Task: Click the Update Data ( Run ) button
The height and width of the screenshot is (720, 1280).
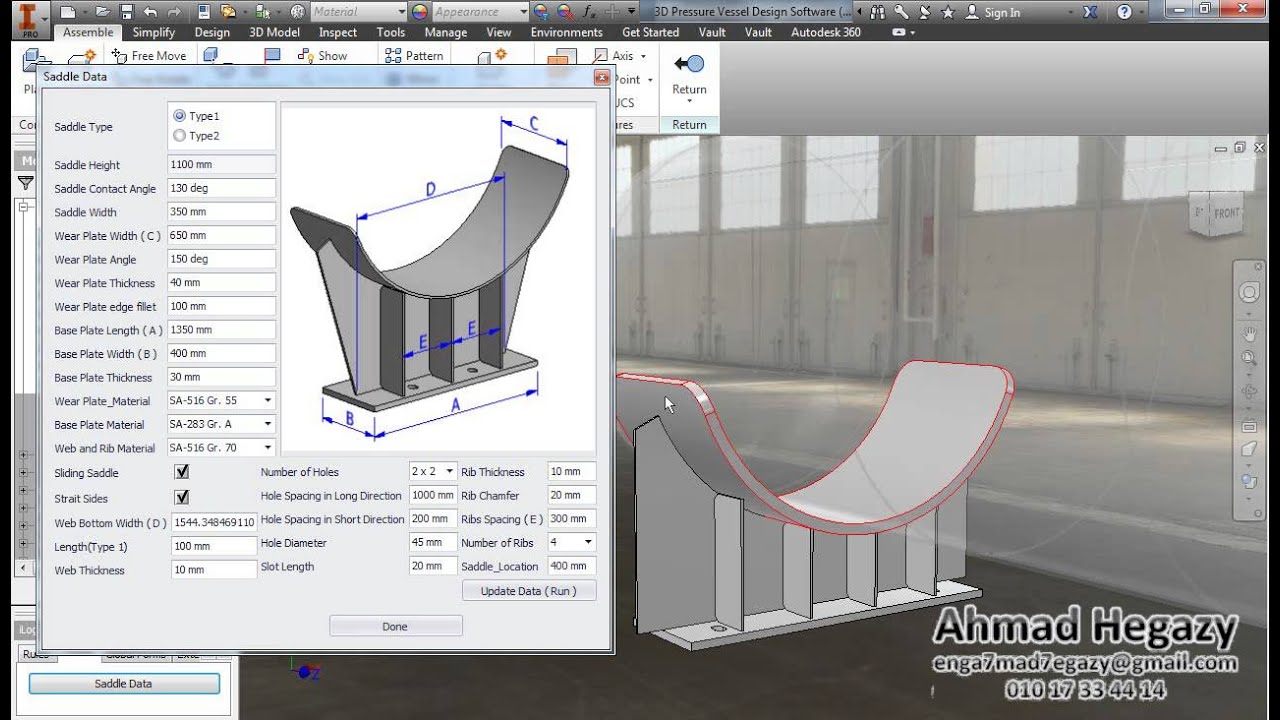Action: tap(529, 591)
